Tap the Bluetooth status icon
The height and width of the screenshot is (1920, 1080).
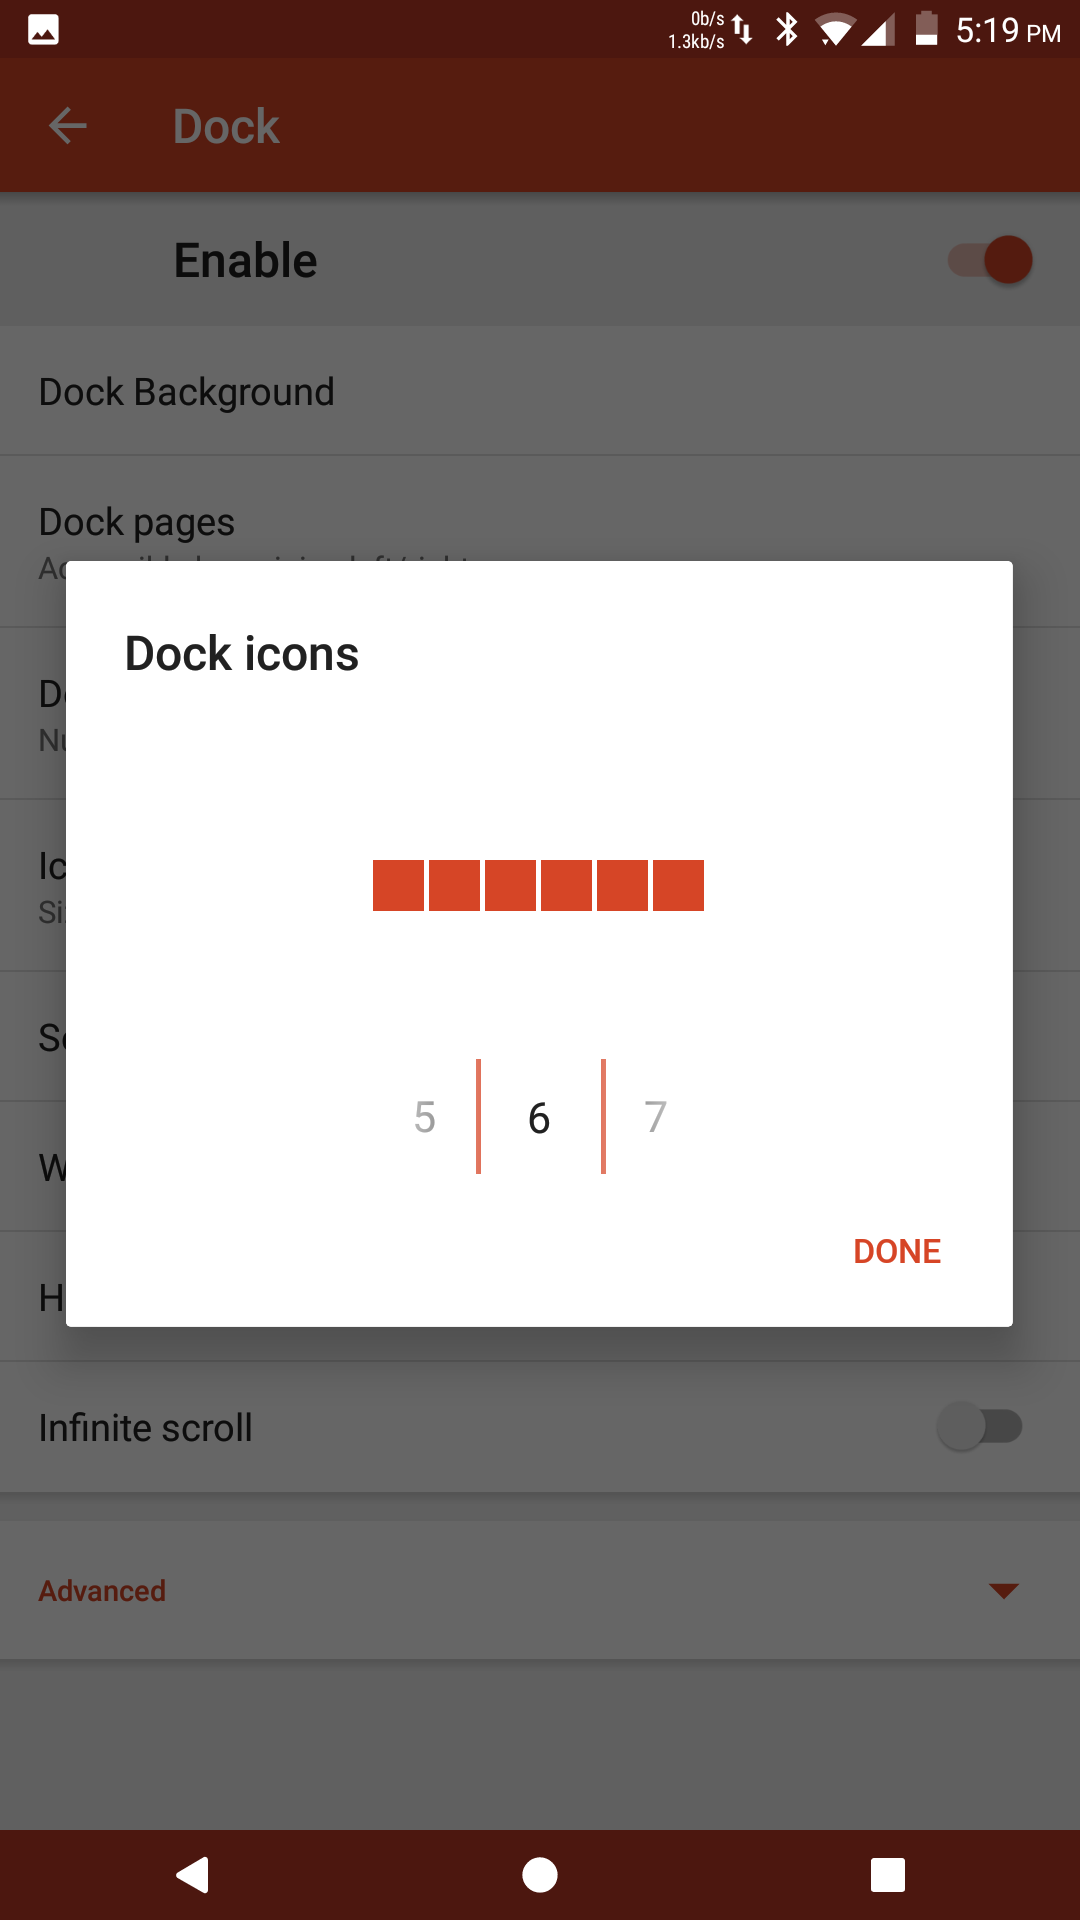787,30
